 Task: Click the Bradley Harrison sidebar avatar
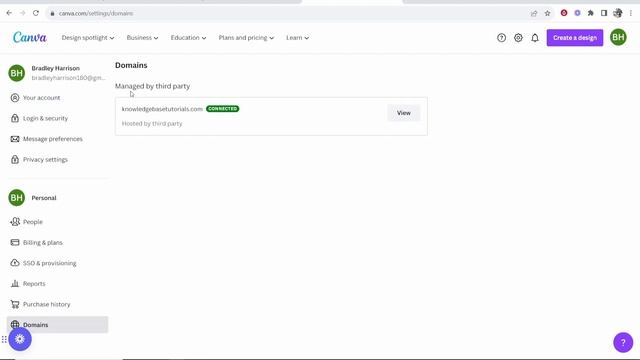[17, 73]
